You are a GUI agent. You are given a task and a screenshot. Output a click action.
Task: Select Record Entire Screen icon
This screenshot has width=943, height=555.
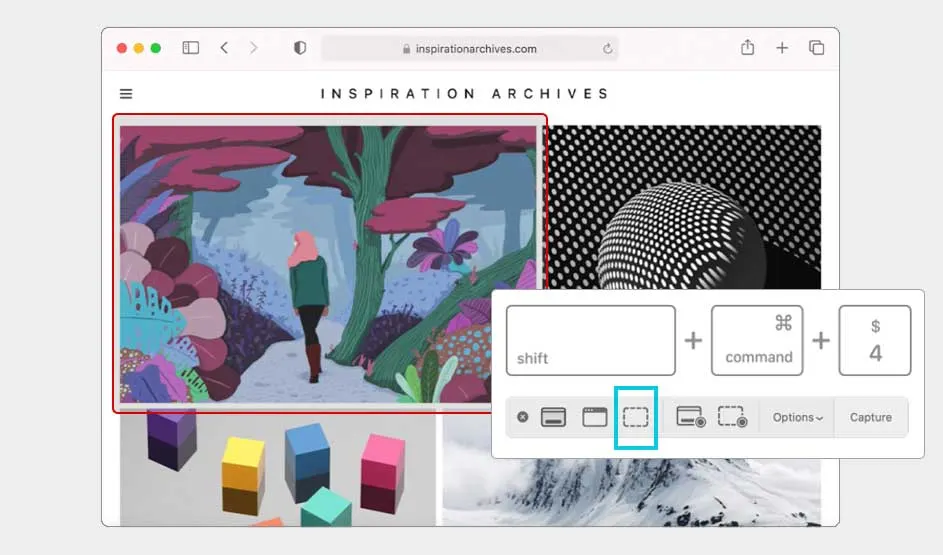pos(690,417)
